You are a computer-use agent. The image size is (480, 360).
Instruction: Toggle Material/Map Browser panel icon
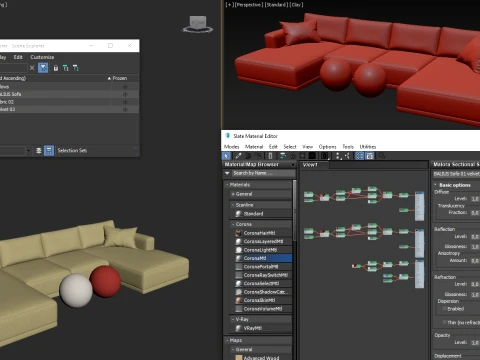(x=359, y=156)
